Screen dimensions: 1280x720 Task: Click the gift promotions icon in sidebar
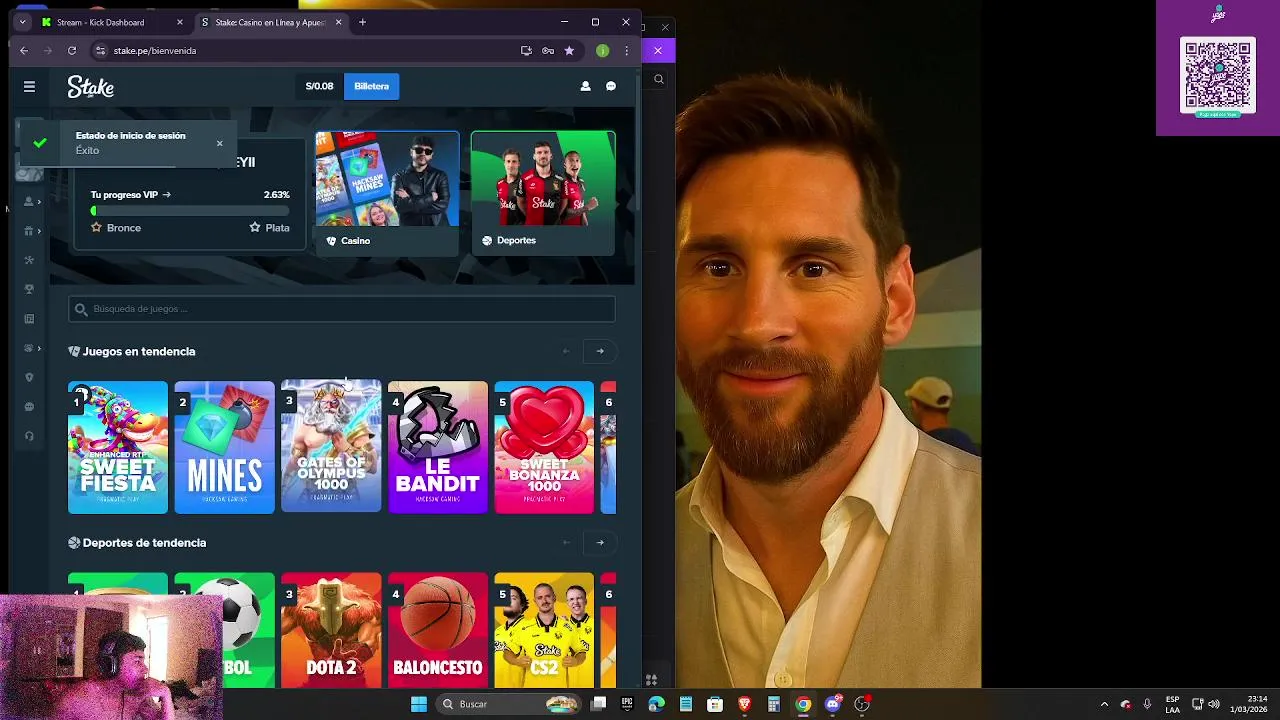[x=28, y=231]
